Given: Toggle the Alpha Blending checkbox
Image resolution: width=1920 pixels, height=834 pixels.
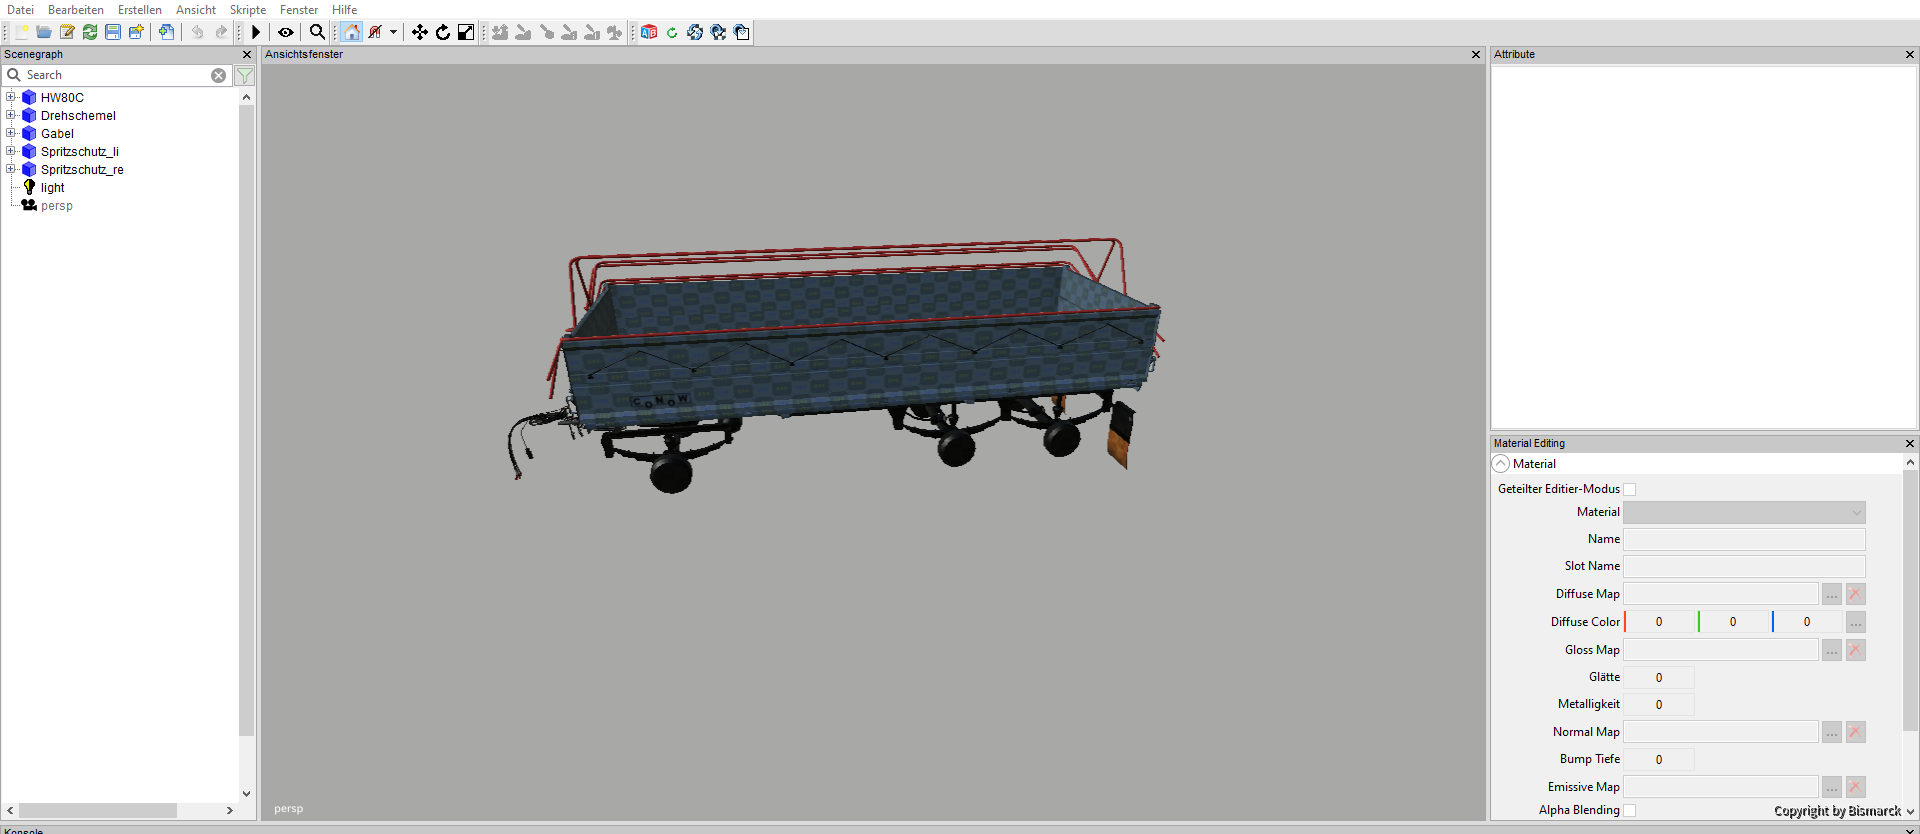Looking at the screenshot, I should pos(1630,810).
